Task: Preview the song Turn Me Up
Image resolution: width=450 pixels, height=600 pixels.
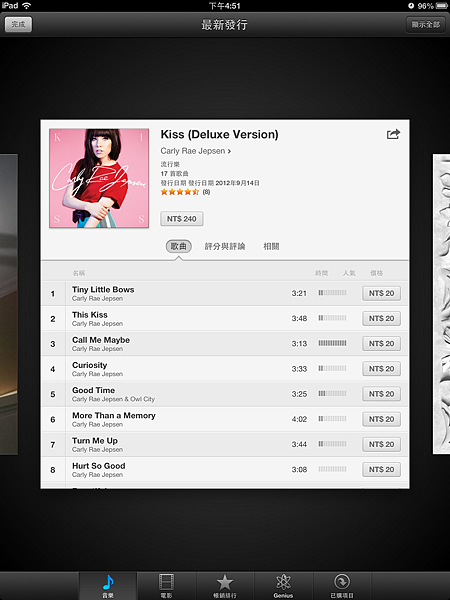Action: (x=225, y=444)
